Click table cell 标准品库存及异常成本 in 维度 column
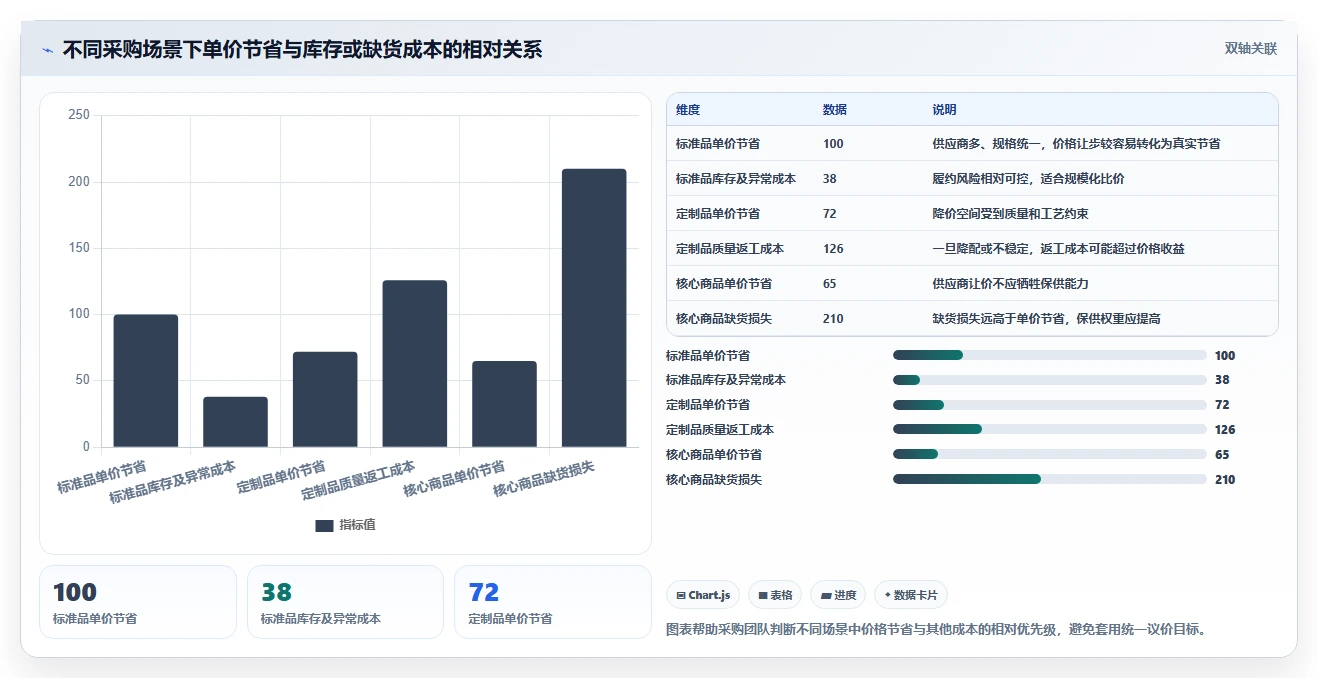This screenshot has width=1318, height=678. pos(736,179)
